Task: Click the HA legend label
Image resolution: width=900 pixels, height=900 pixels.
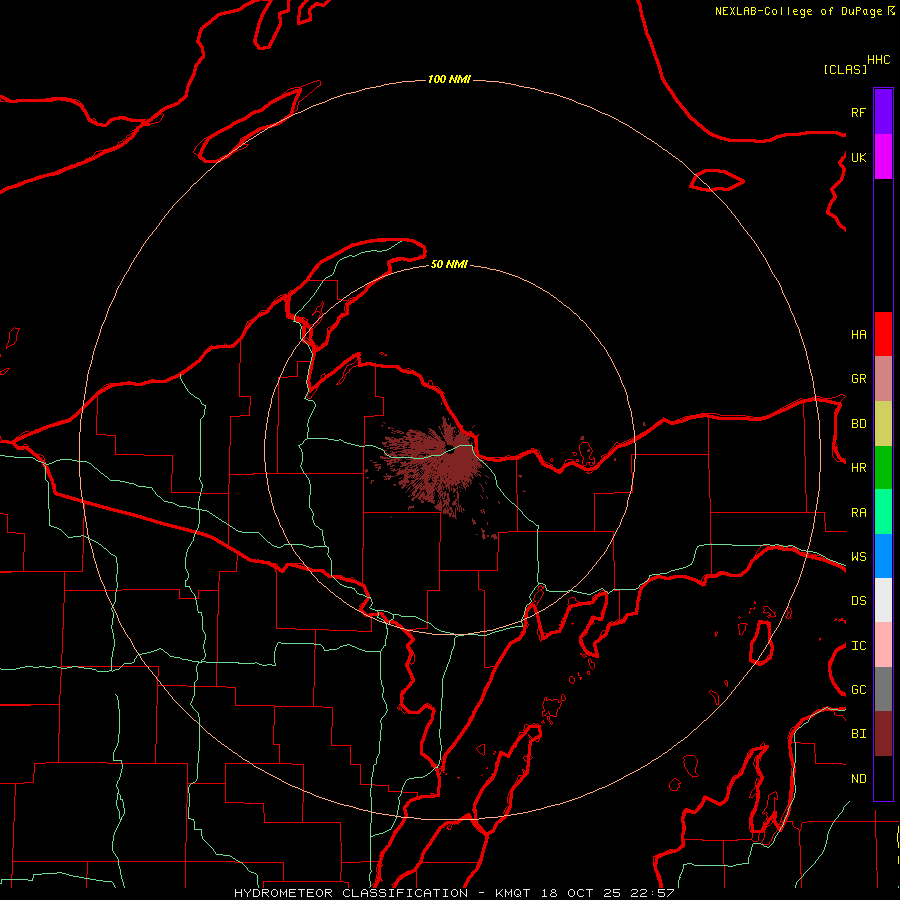Action: (858, 334)
